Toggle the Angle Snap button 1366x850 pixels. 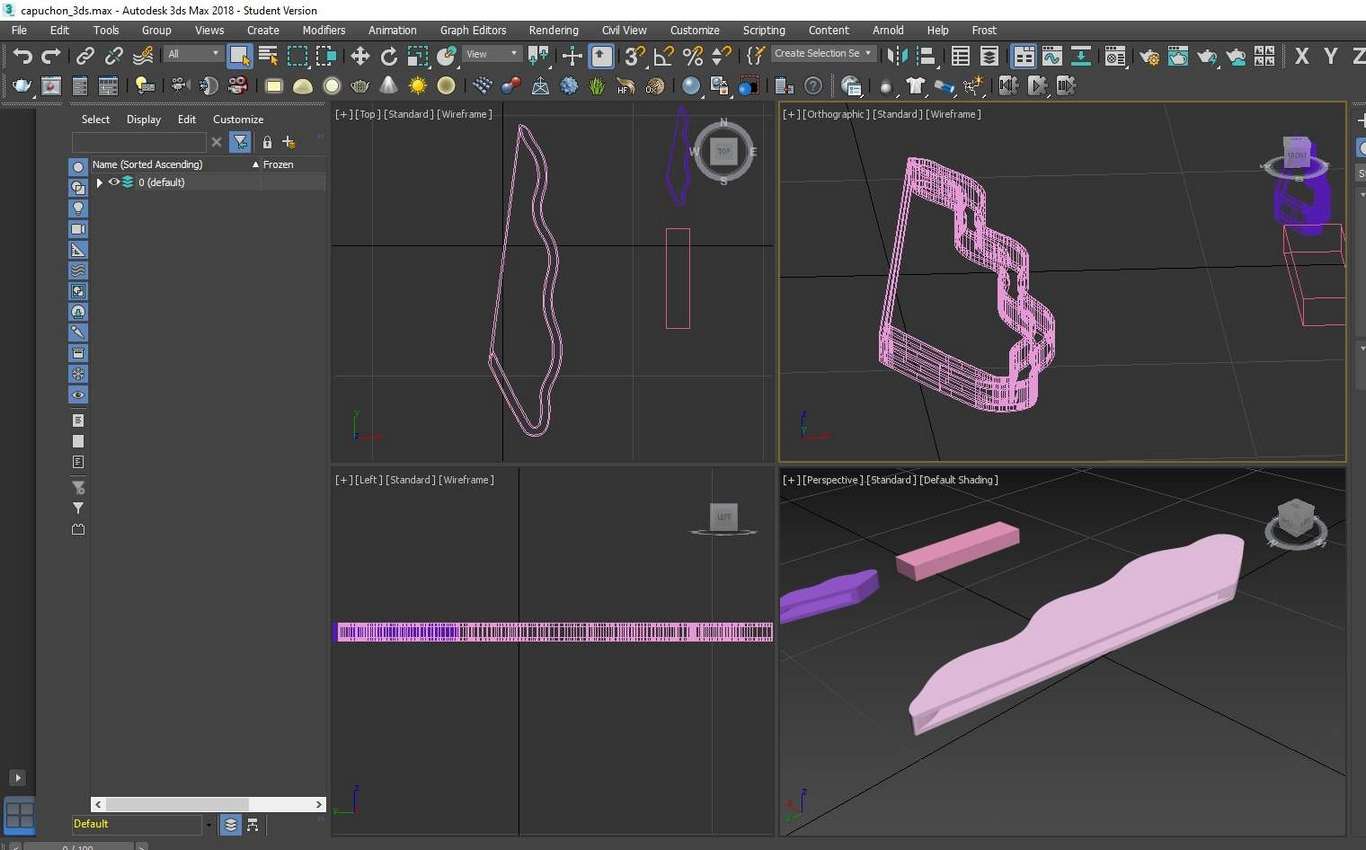pos(663,56)
